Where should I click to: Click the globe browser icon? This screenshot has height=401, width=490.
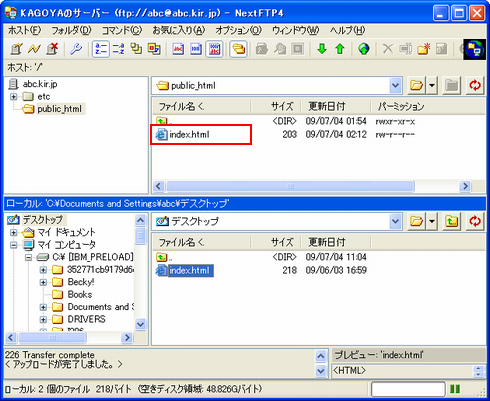[364, 49]
